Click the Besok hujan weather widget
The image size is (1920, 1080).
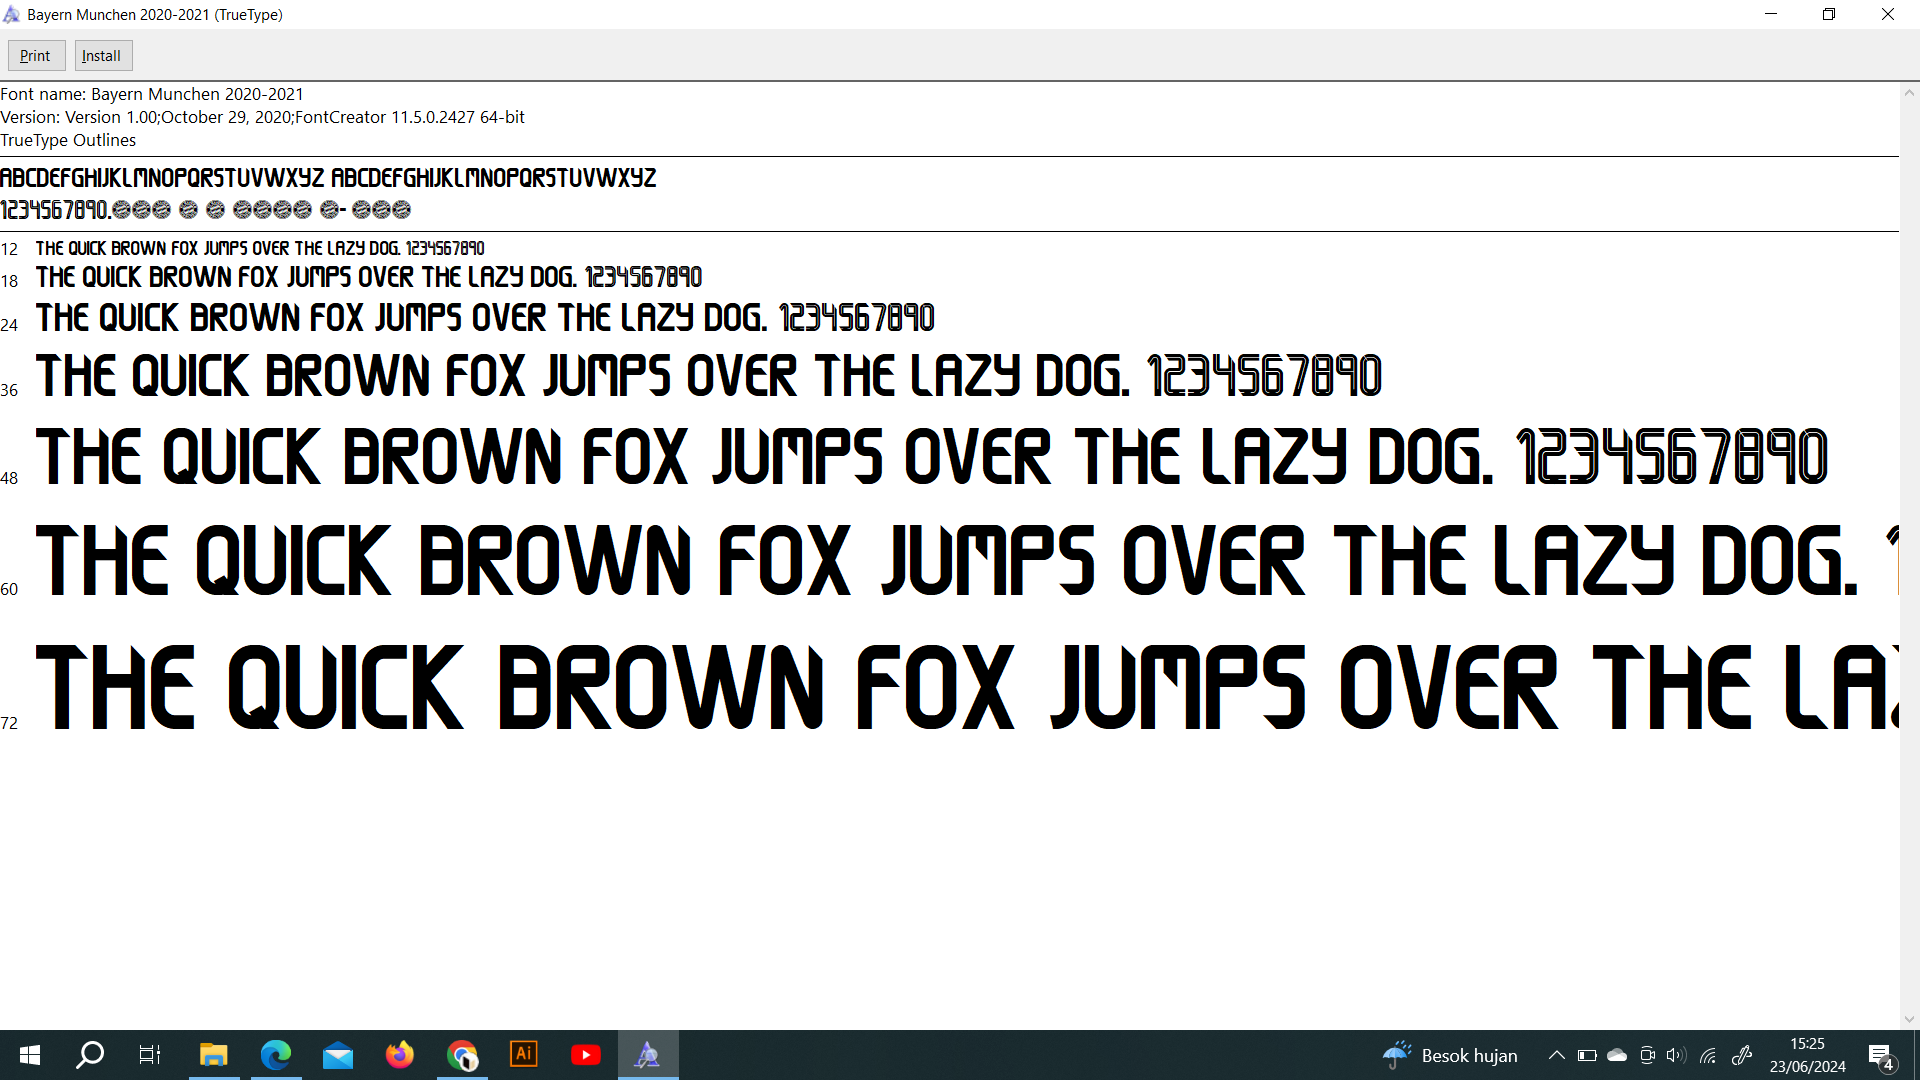point(1450,1055)
